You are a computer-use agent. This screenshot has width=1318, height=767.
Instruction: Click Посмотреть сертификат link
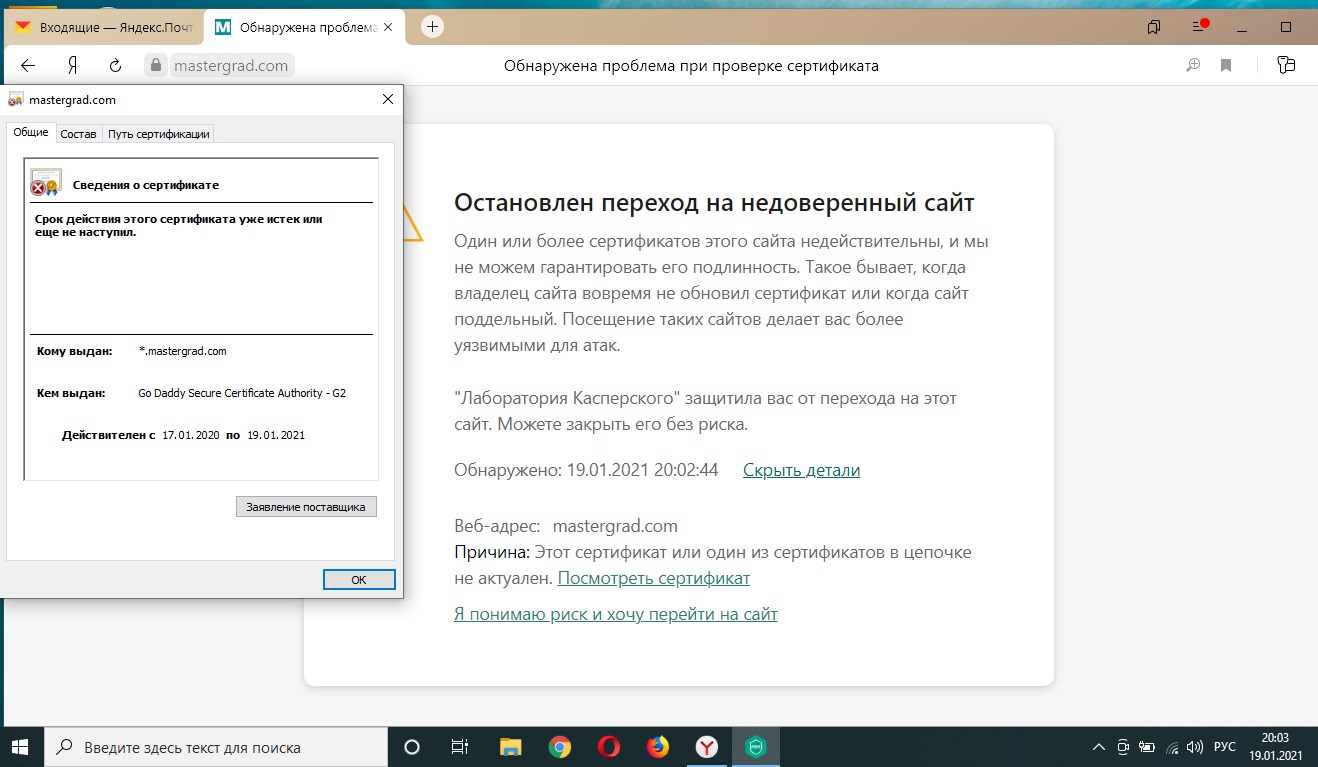653,578
